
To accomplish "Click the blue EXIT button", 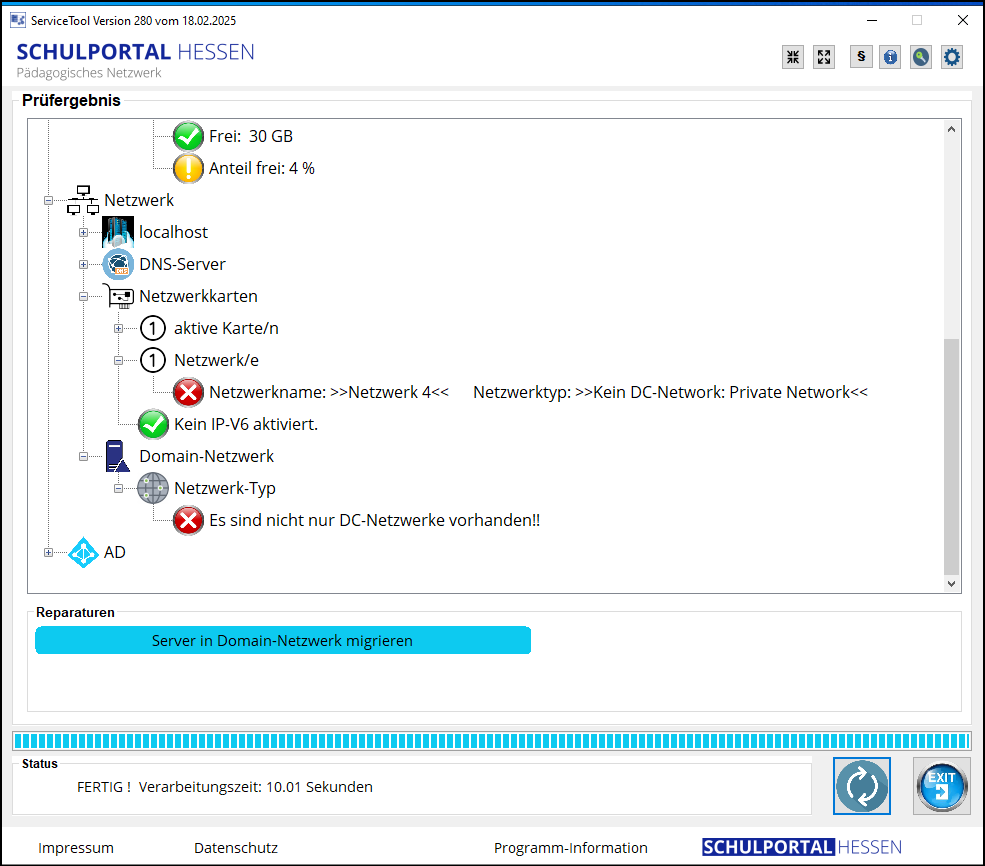I will 942,786.
